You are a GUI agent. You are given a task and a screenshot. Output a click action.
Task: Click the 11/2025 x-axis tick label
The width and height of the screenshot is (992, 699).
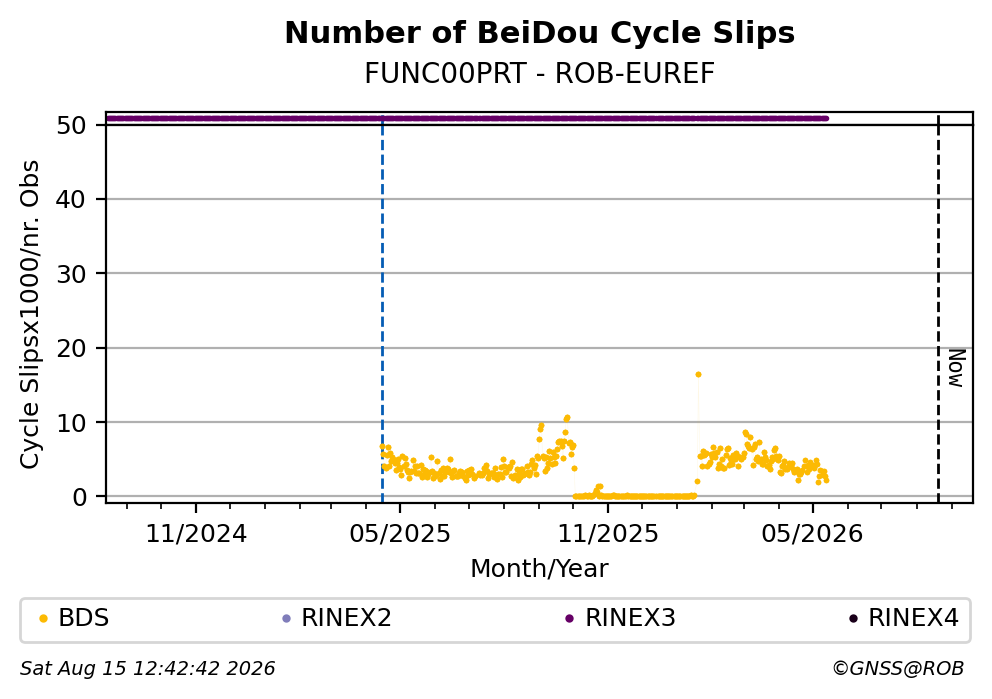click(x=607, y=535)
